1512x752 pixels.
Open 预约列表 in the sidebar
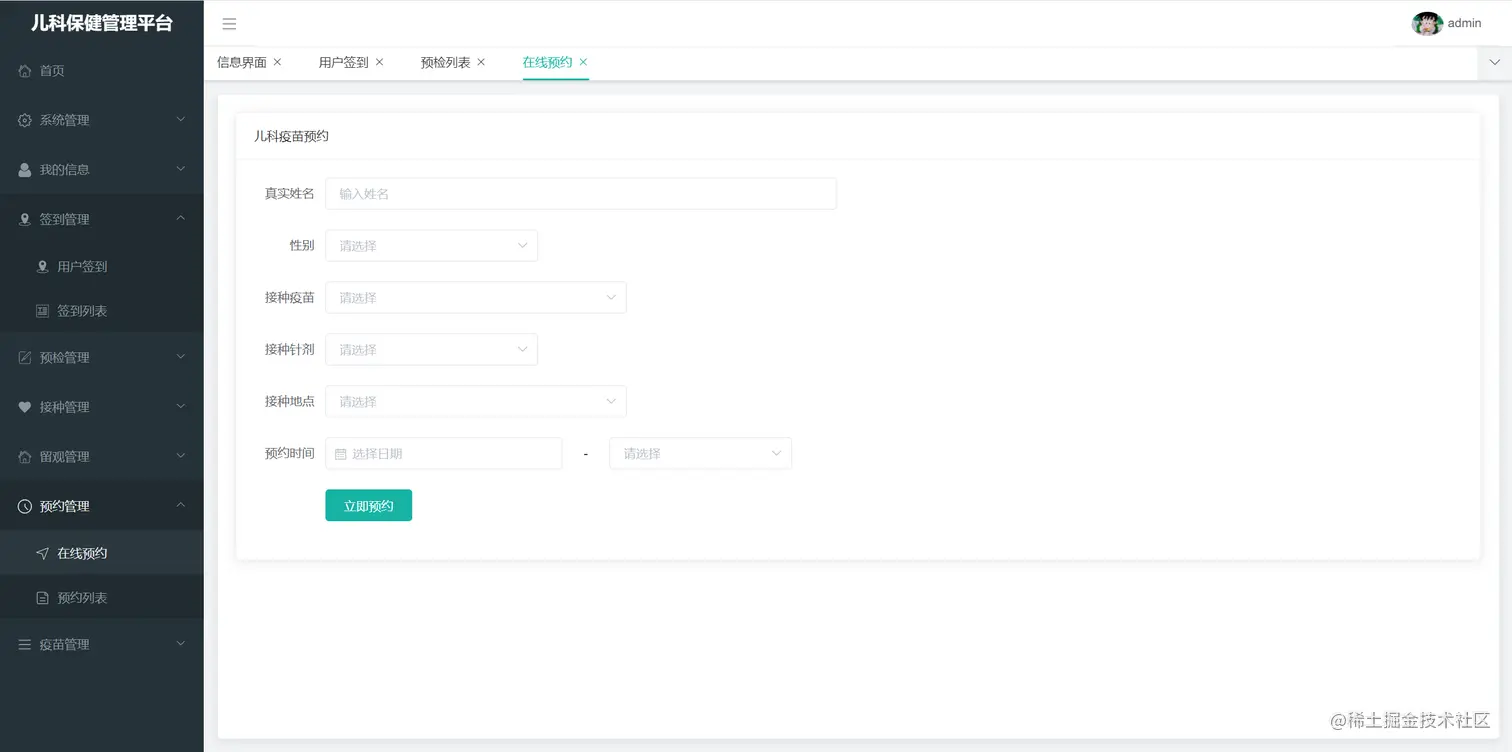click(x=102, y=598)
